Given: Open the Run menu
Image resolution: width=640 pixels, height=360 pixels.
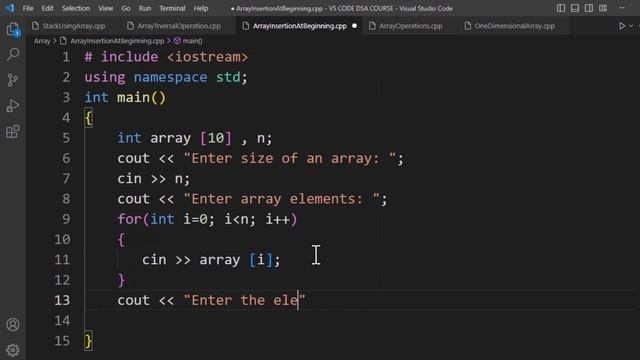Looking at the screenshot, I should pyautogui.click(x=144, y=8).
